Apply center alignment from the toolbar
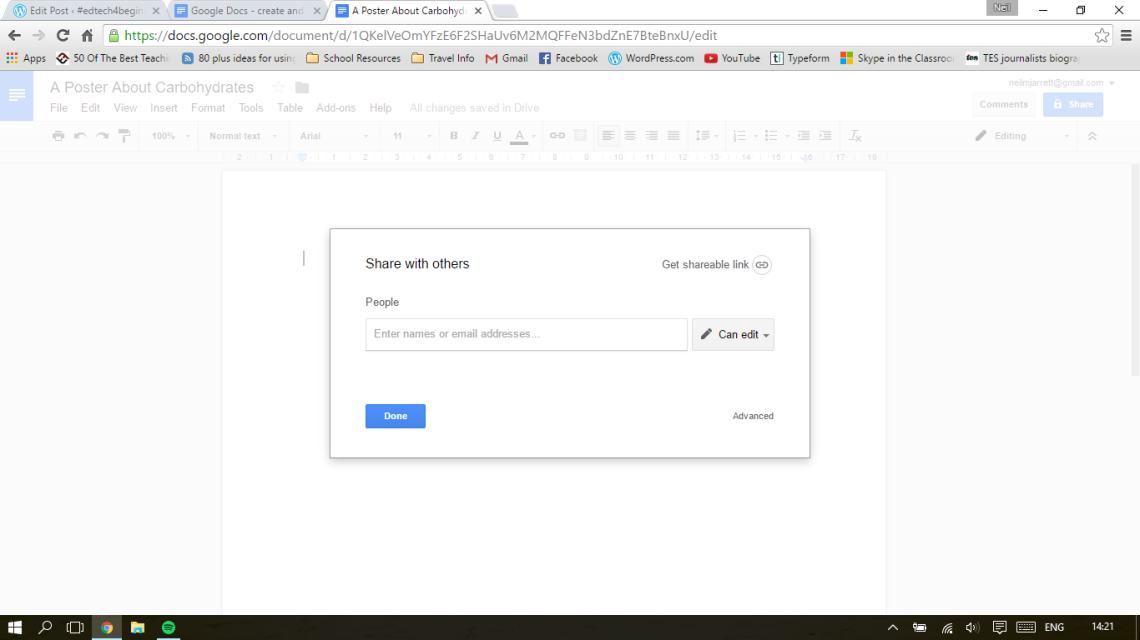This screenshot has height=640, width=1140. pos(630,135)
